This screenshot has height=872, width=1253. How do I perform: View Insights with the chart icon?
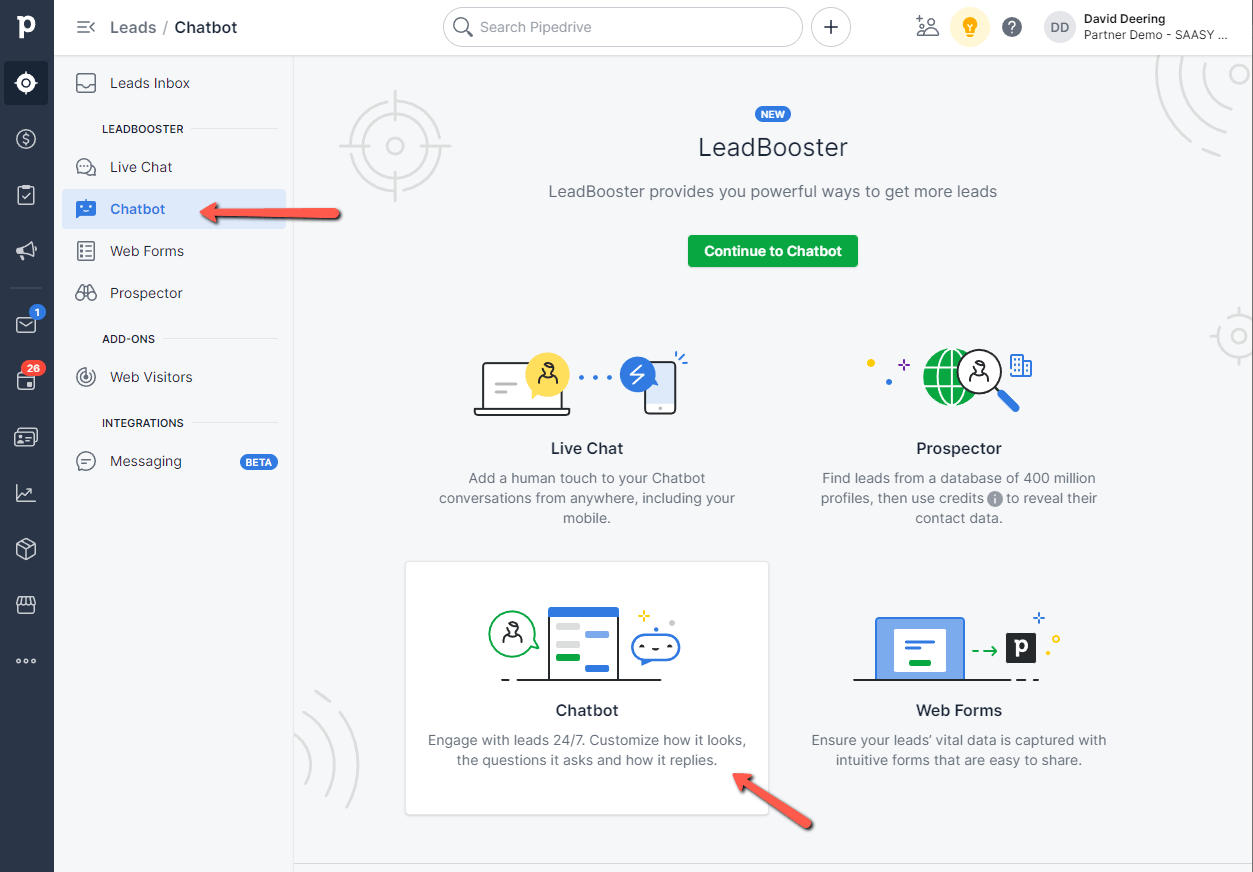click(x=26, y=492)
